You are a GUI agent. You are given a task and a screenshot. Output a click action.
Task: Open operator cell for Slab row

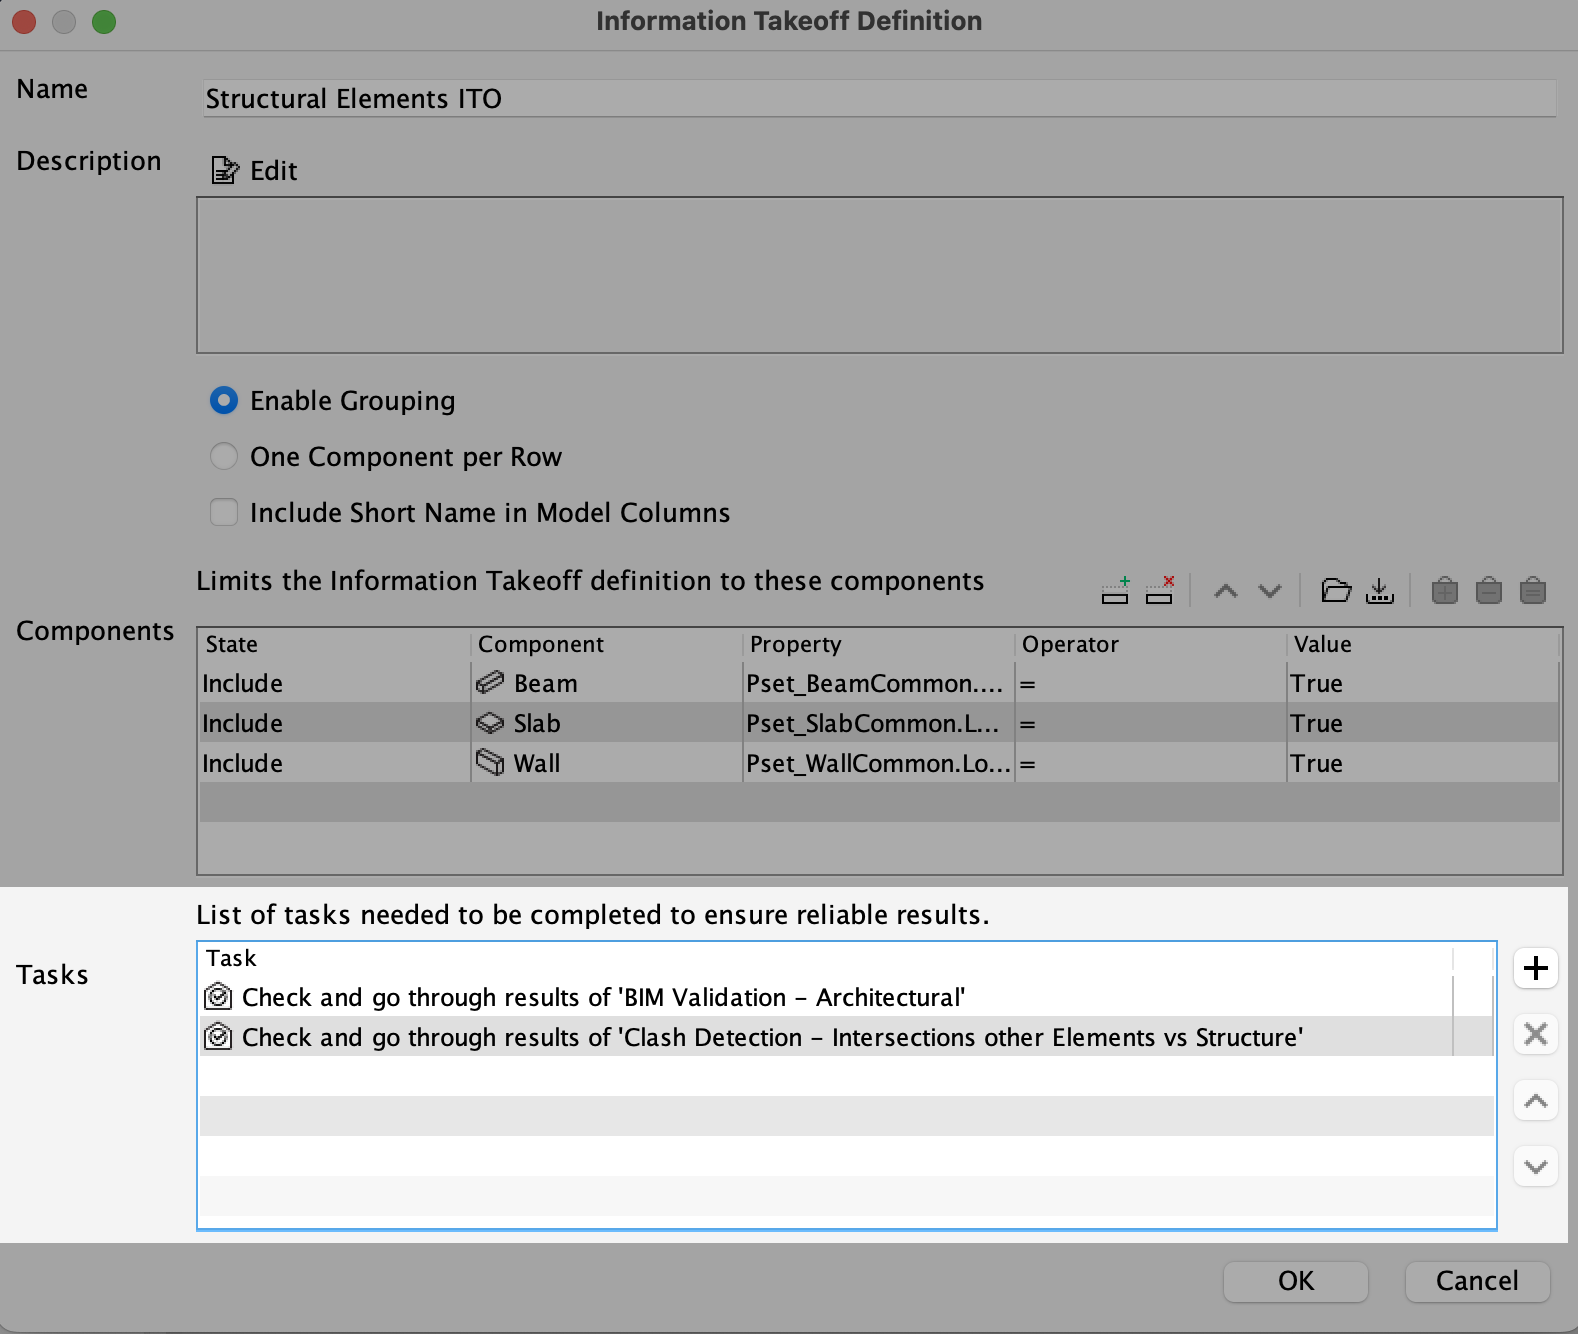[x=1151, y=723]
